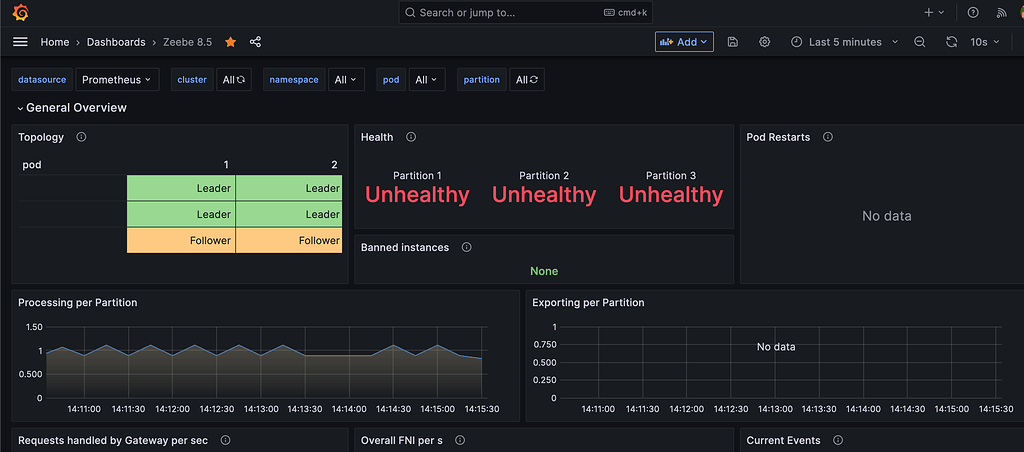Go to Dashboards in the breadcrumb
This screenshot has width=1024, height=452.
click(x=115, y=42)
